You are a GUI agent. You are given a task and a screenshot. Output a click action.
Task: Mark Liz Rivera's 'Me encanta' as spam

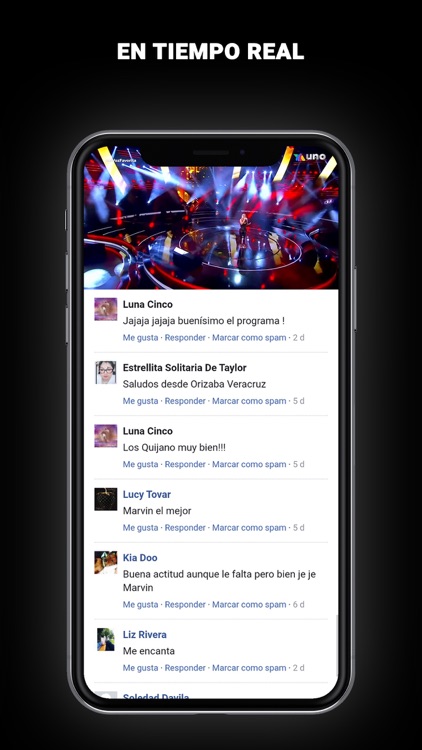pos(249,668)
